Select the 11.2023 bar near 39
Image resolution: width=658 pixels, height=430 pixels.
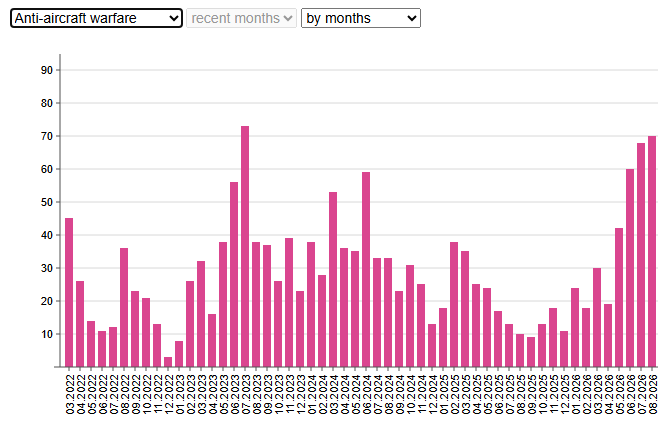[x=289, y=302]
